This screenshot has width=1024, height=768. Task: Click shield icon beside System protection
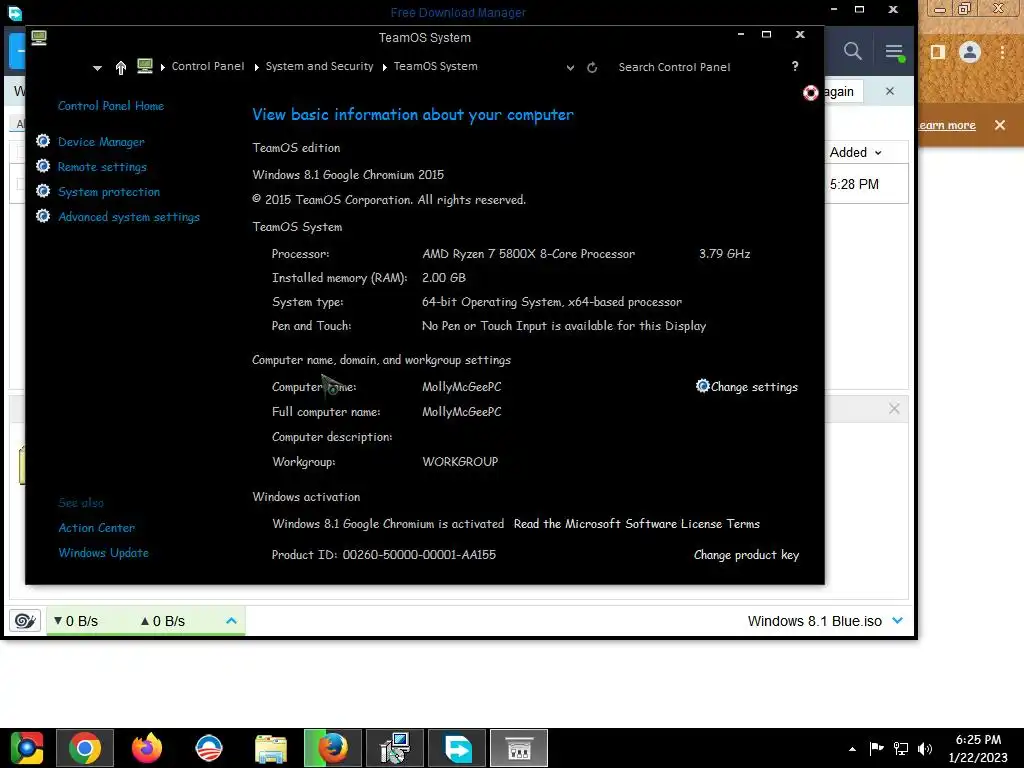pyautogui.click(x=43, y=191)
